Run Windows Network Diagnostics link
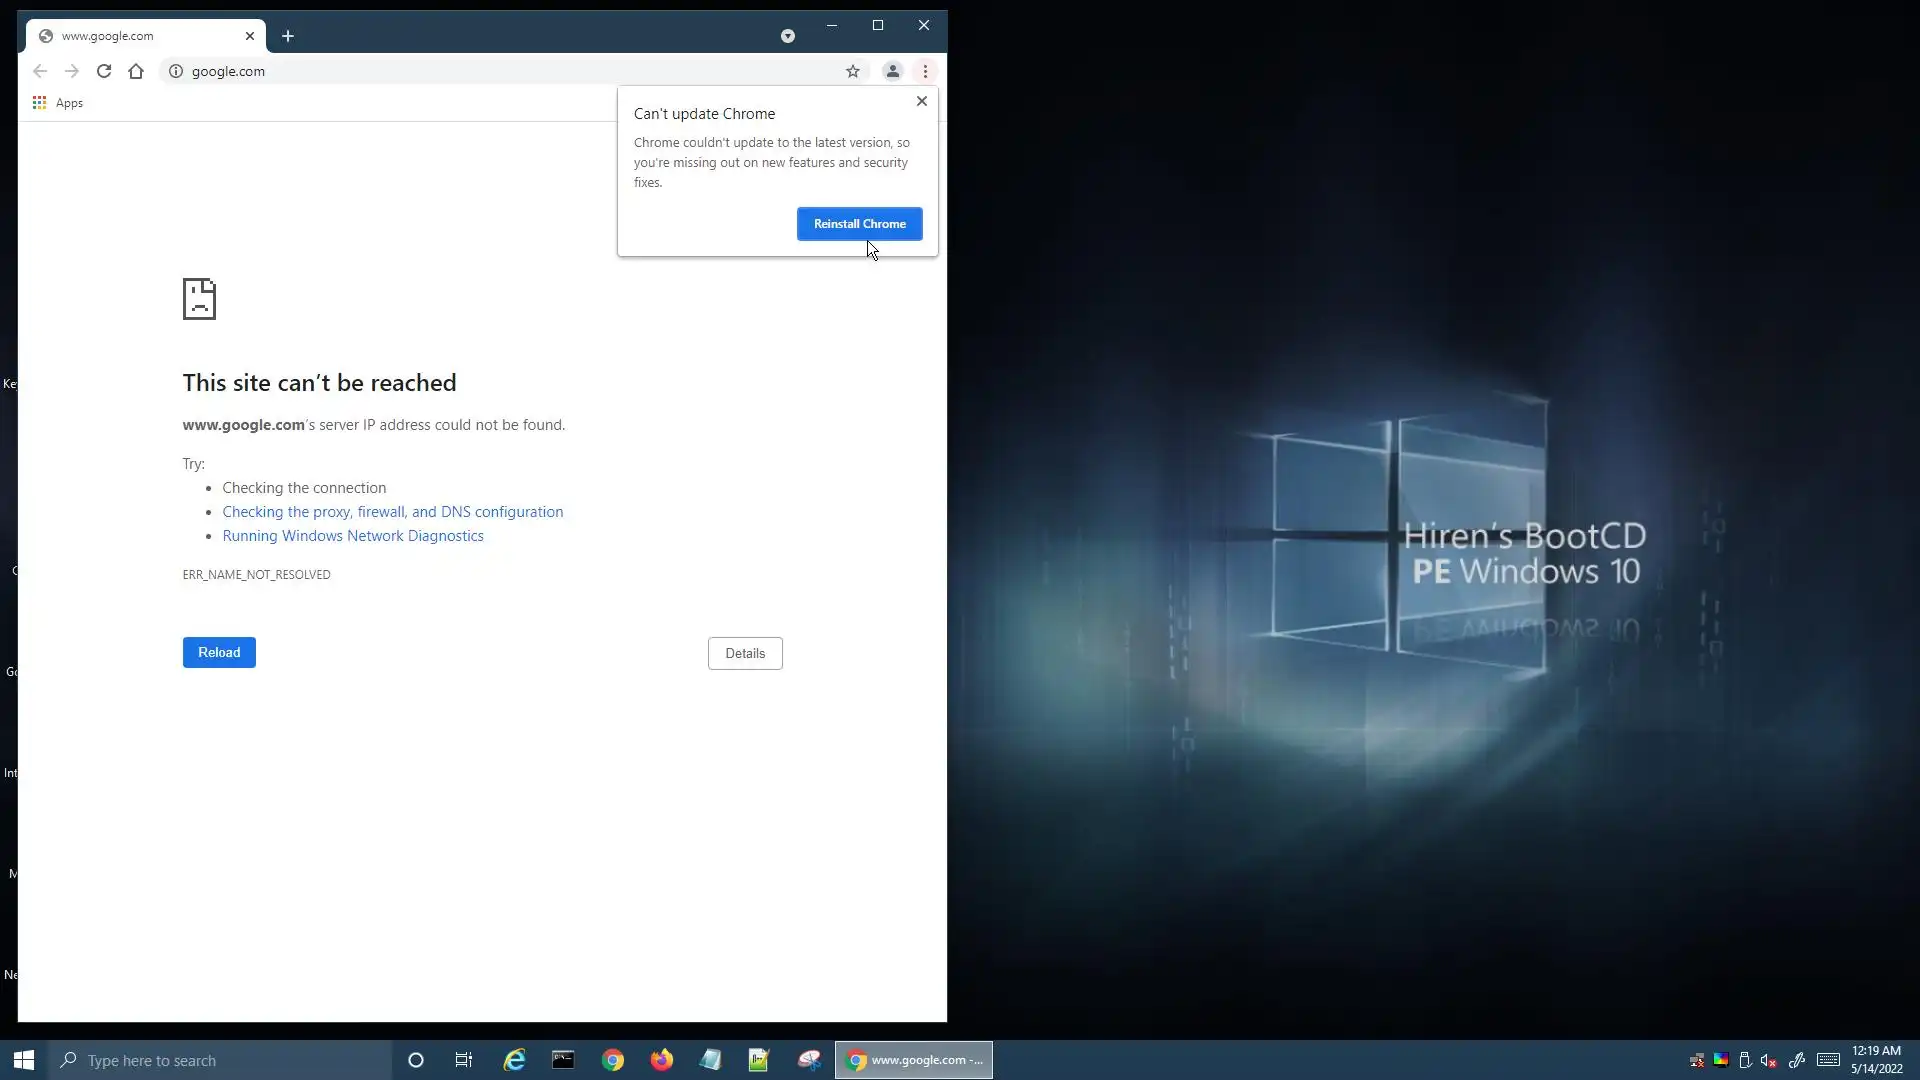1920x1080 pixels. pos(352,536)
